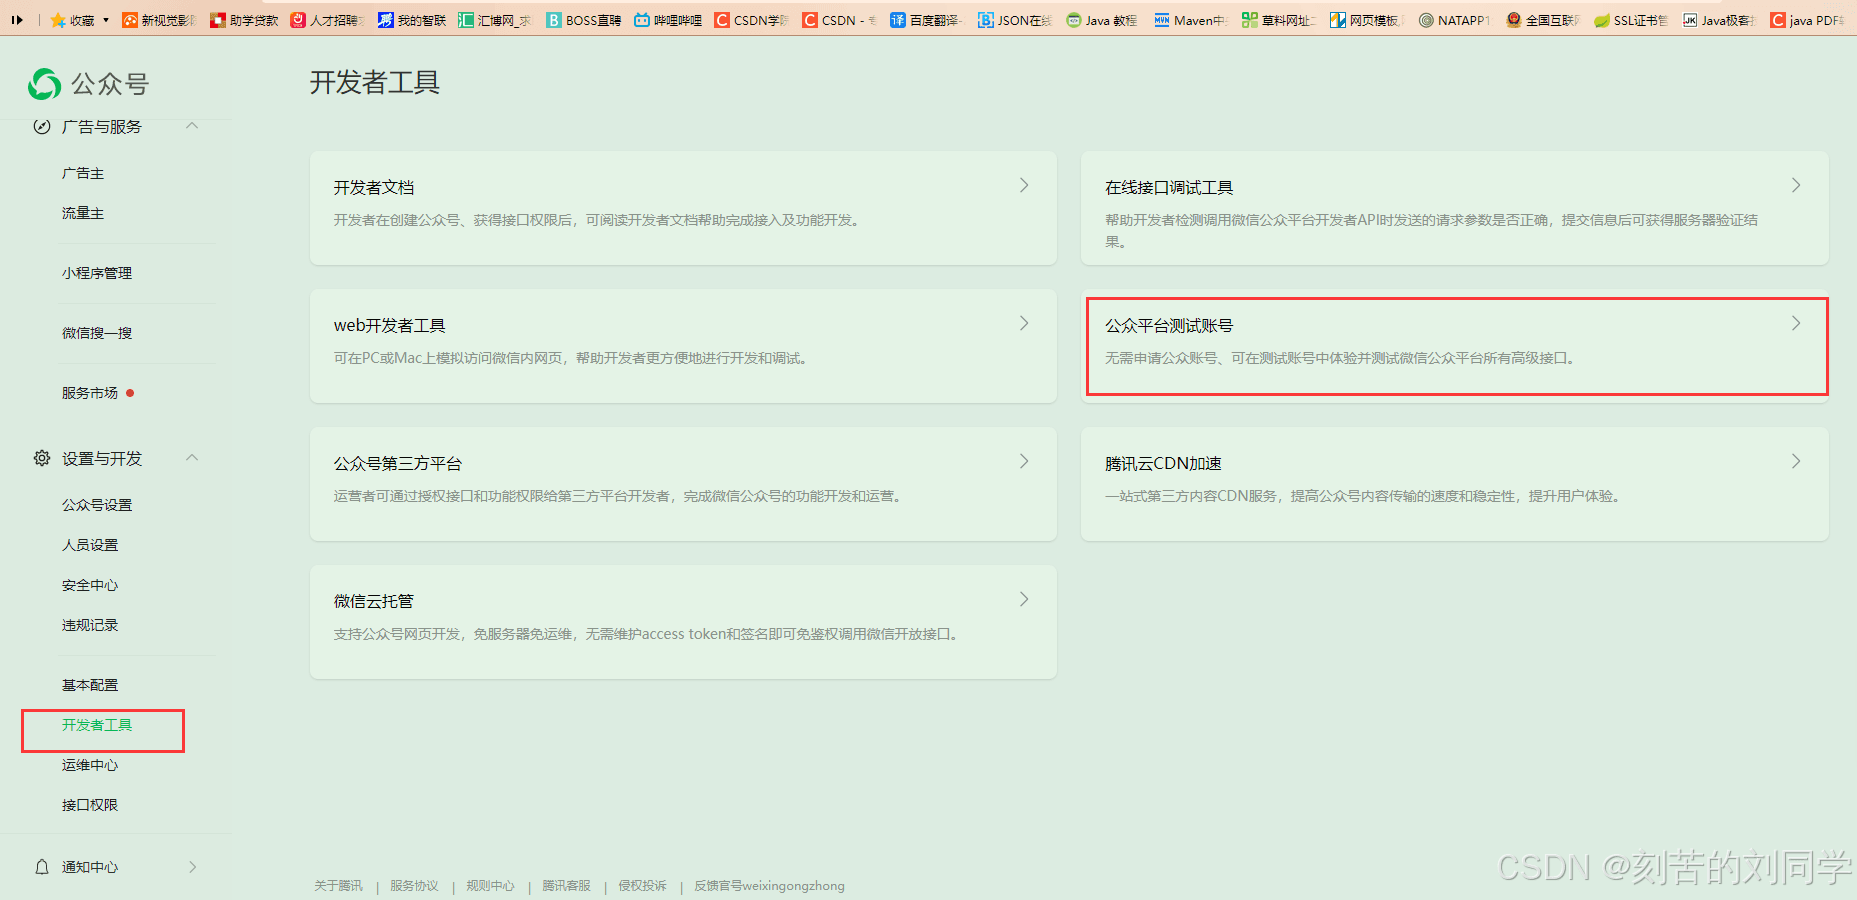The width and height of the screenshot is (1857, 900).
Task: Open 微信搜一搜 in the sidebar
Action: pos(97,333)
